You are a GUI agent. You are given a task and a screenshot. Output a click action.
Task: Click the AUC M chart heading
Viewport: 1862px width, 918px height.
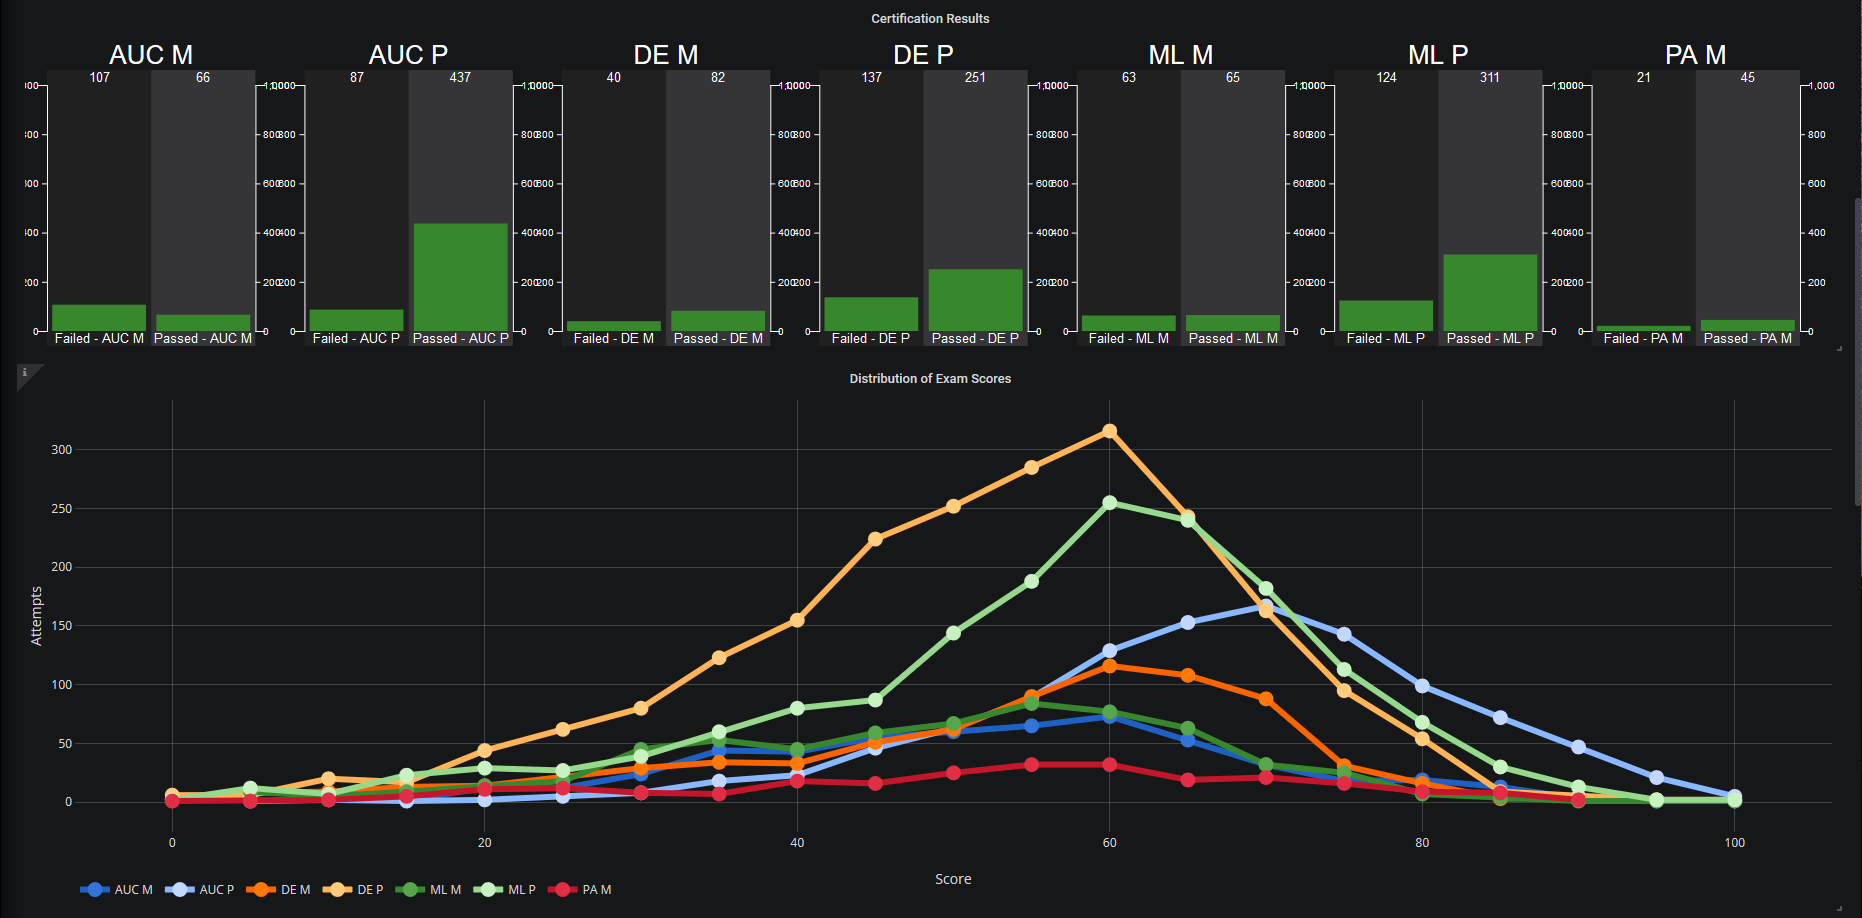151,55
